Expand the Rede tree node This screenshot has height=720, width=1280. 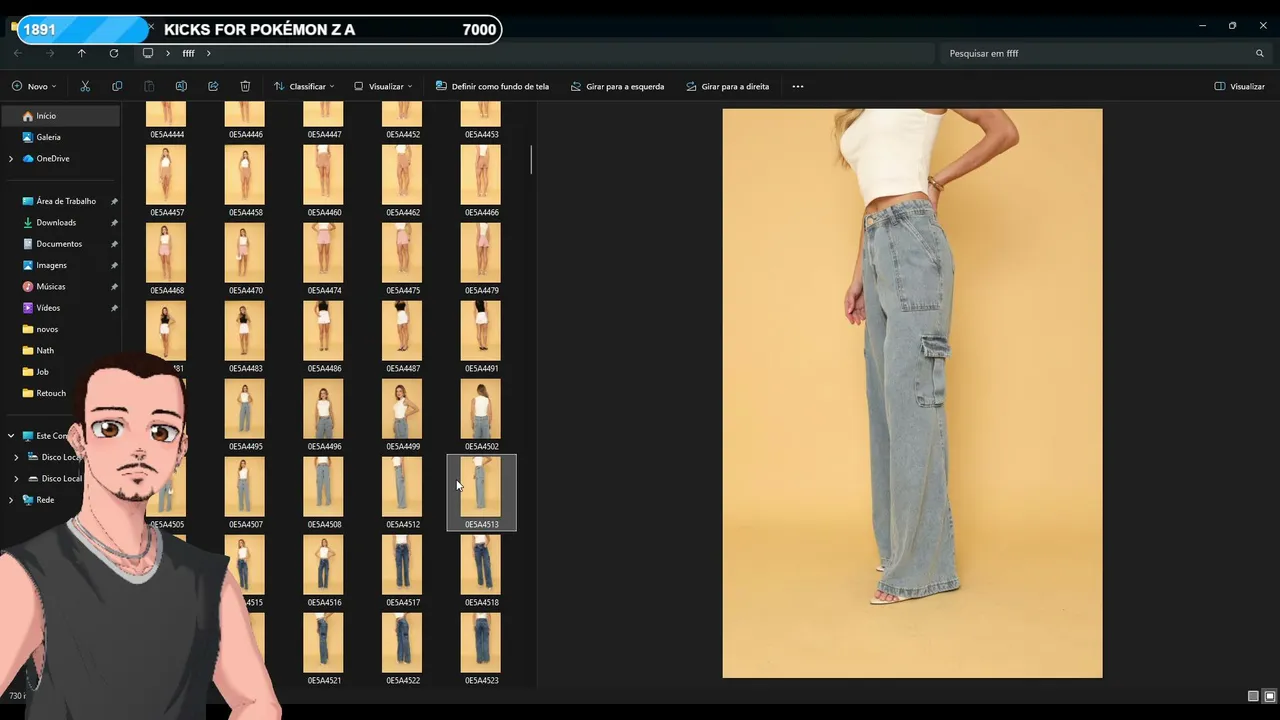11,500
